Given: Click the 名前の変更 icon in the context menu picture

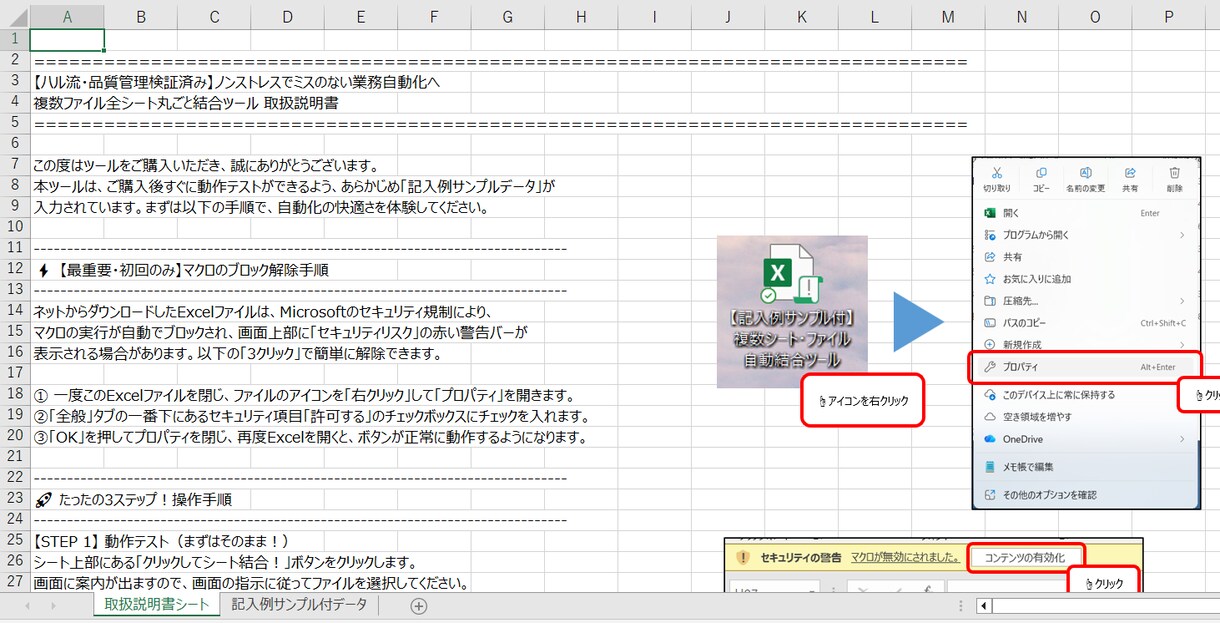Looking at the screenshot, I should 1085,172.
